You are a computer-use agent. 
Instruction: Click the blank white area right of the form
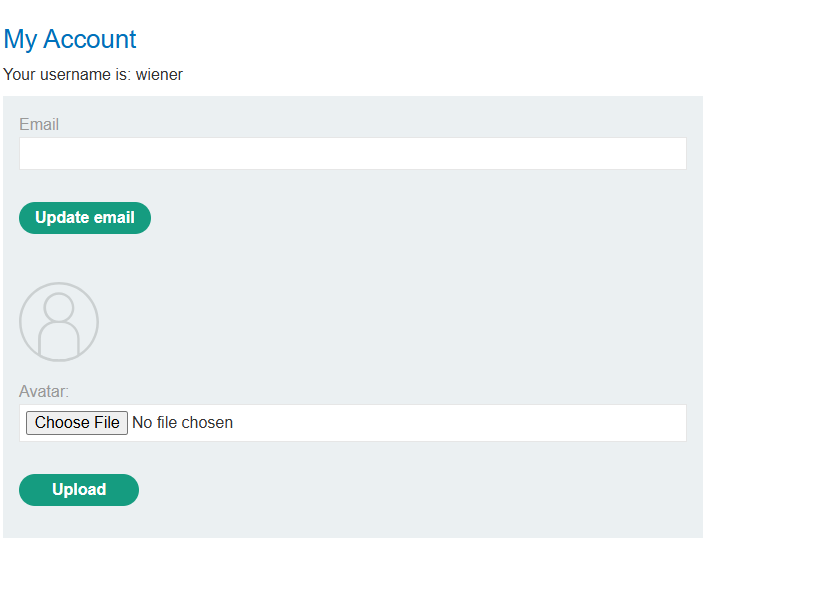pos(769,294)
